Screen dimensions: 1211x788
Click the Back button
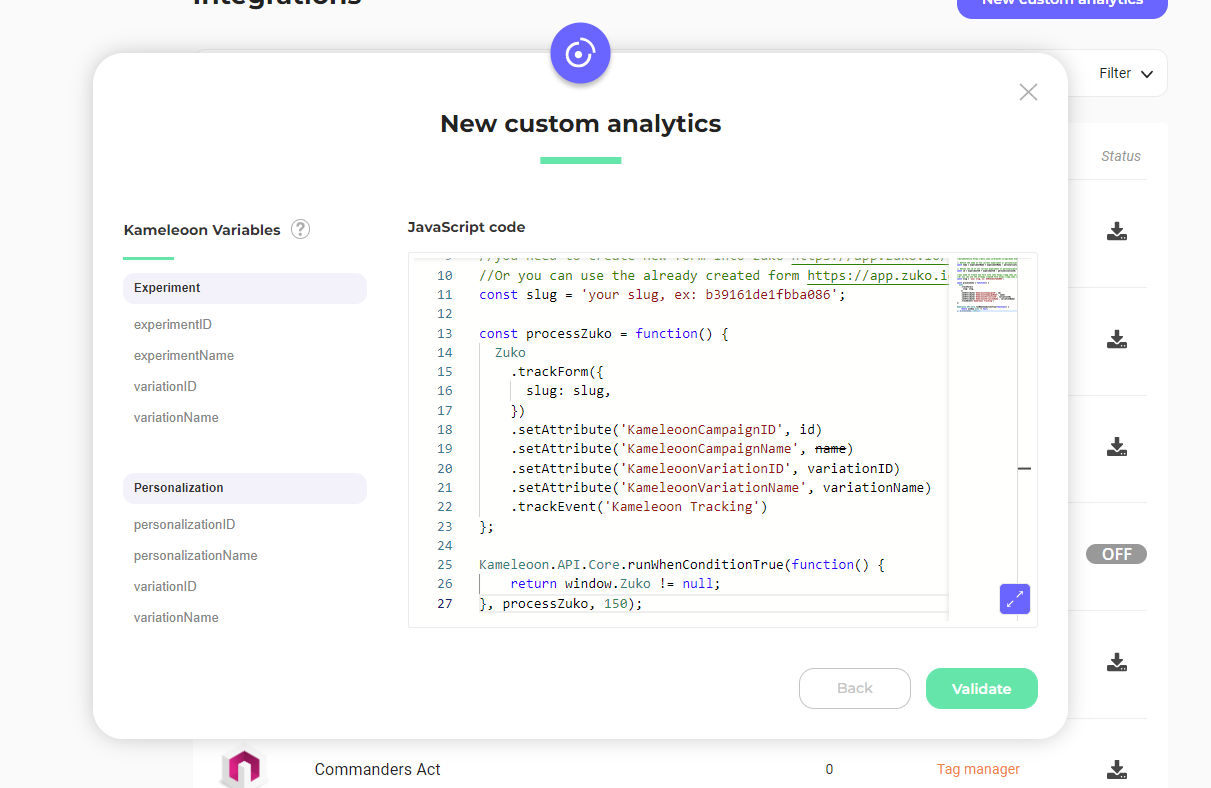[854, 688]
